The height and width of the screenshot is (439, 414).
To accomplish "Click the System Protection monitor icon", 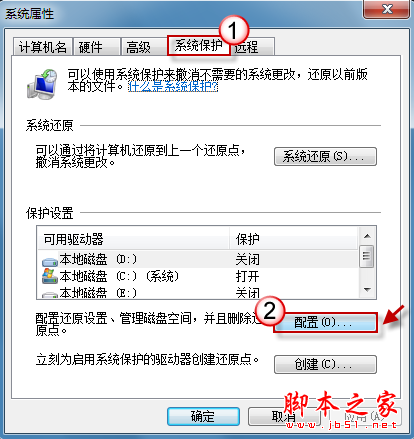I will pyautogui.click(x=42, y=84).
